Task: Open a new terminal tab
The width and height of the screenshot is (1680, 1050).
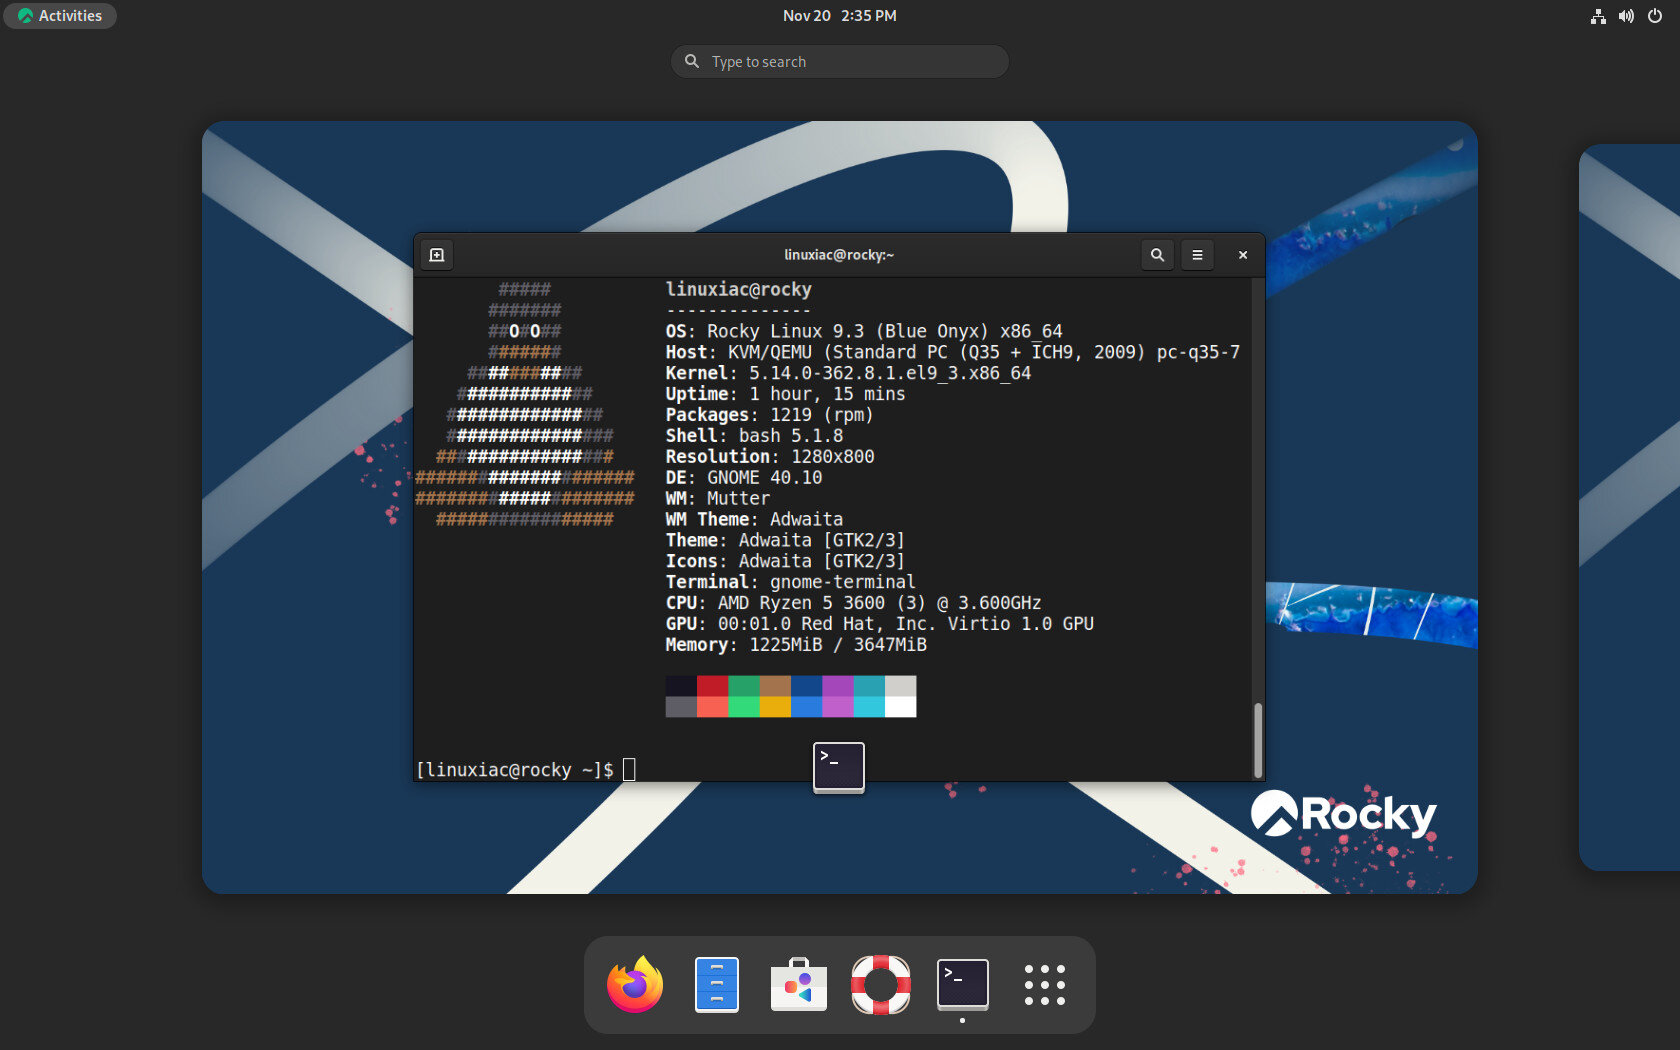Action: 437,255
